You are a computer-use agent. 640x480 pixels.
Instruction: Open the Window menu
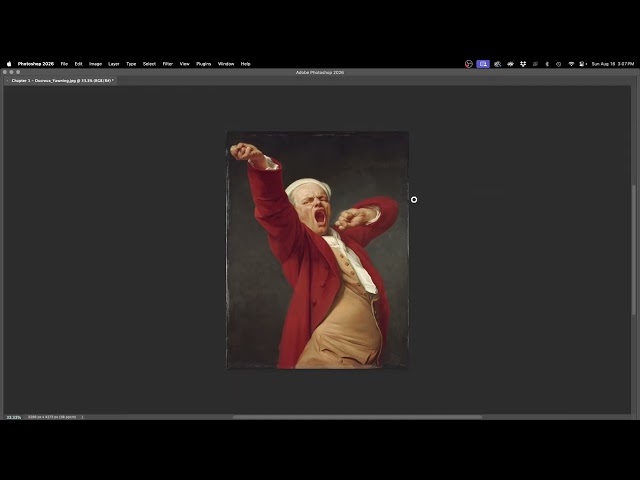(226, 64)
